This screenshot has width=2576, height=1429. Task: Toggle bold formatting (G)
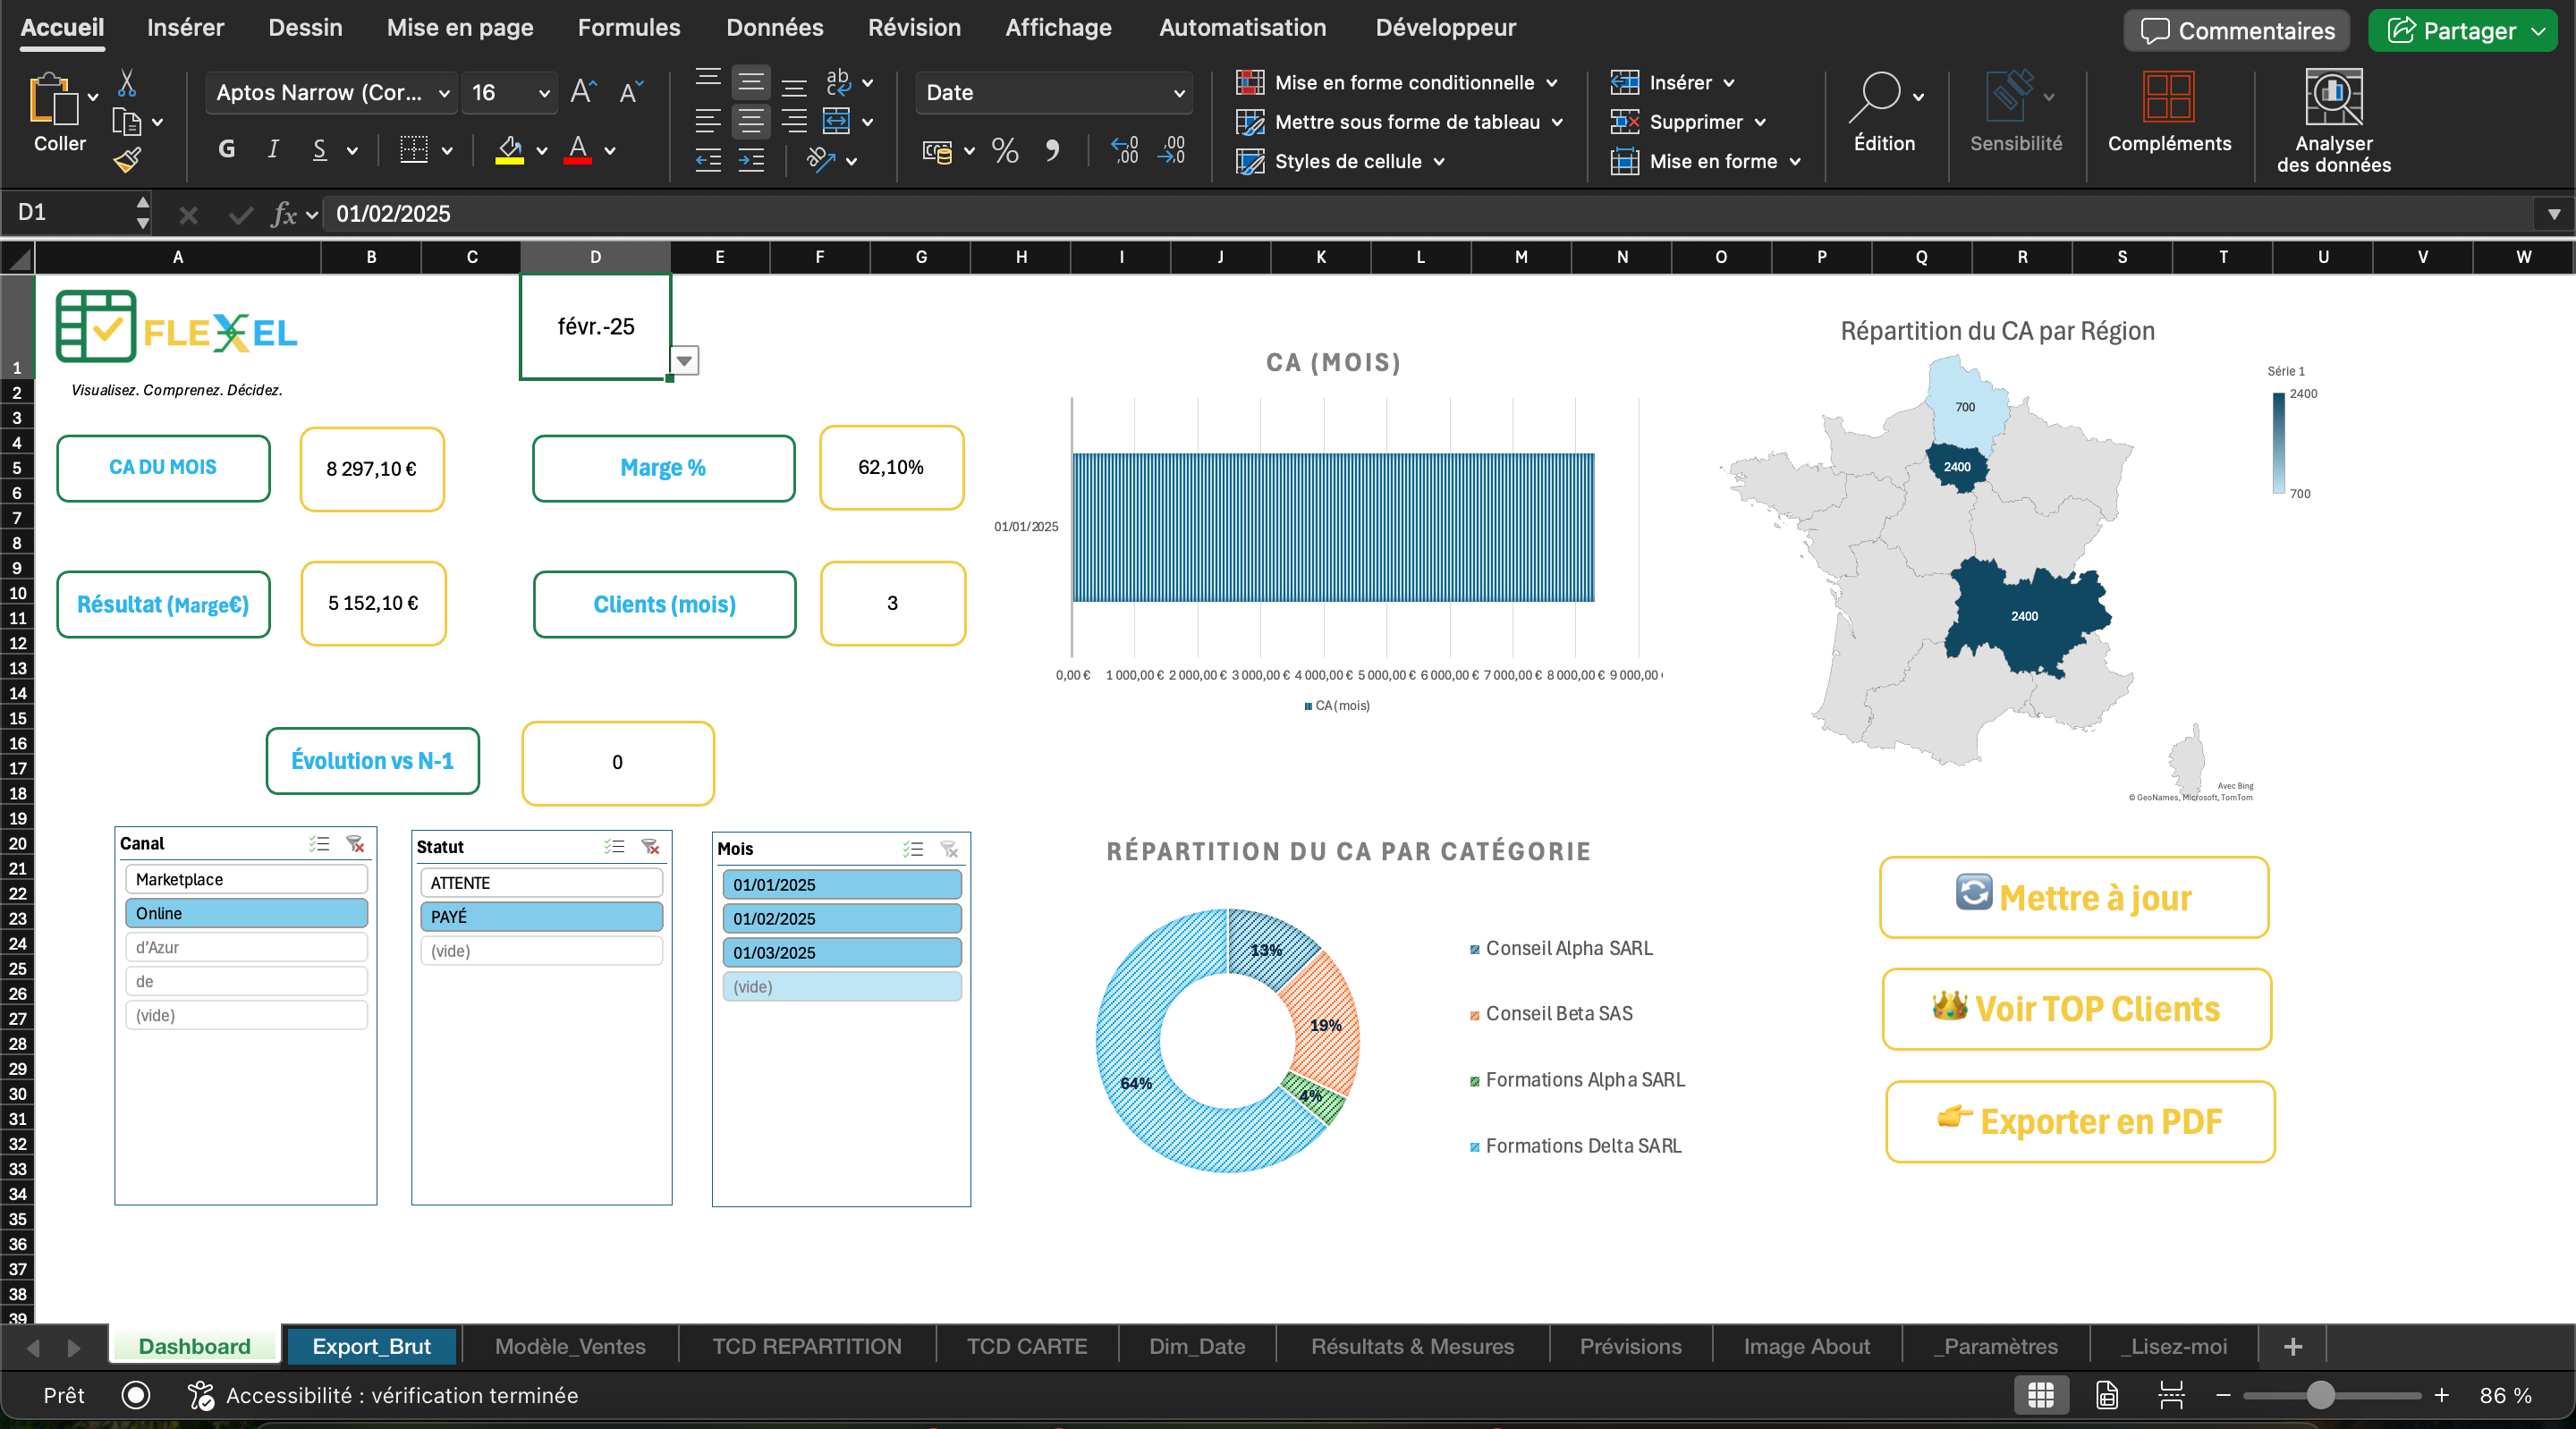tap(227, 150)
